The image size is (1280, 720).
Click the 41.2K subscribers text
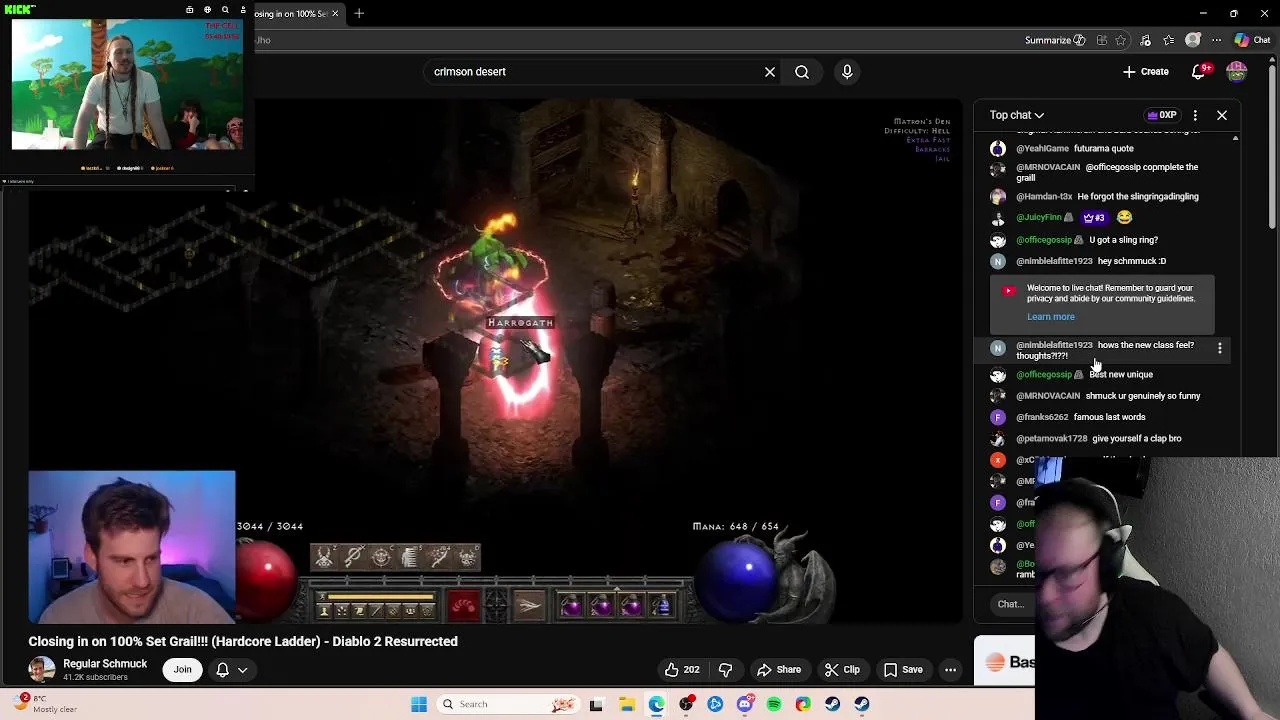click(95, 678)
